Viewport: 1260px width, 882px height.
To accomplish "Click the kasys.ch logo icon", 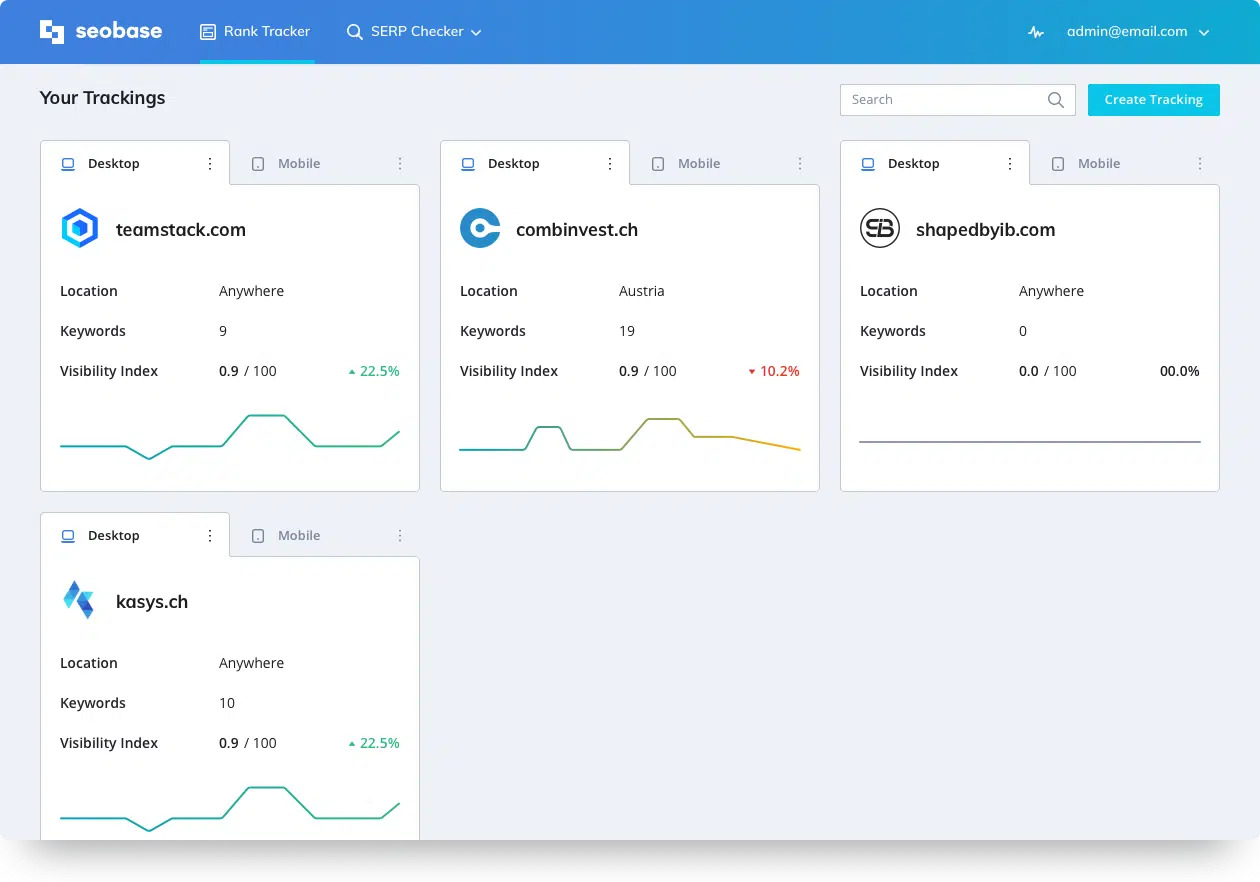I will (79, 600).
